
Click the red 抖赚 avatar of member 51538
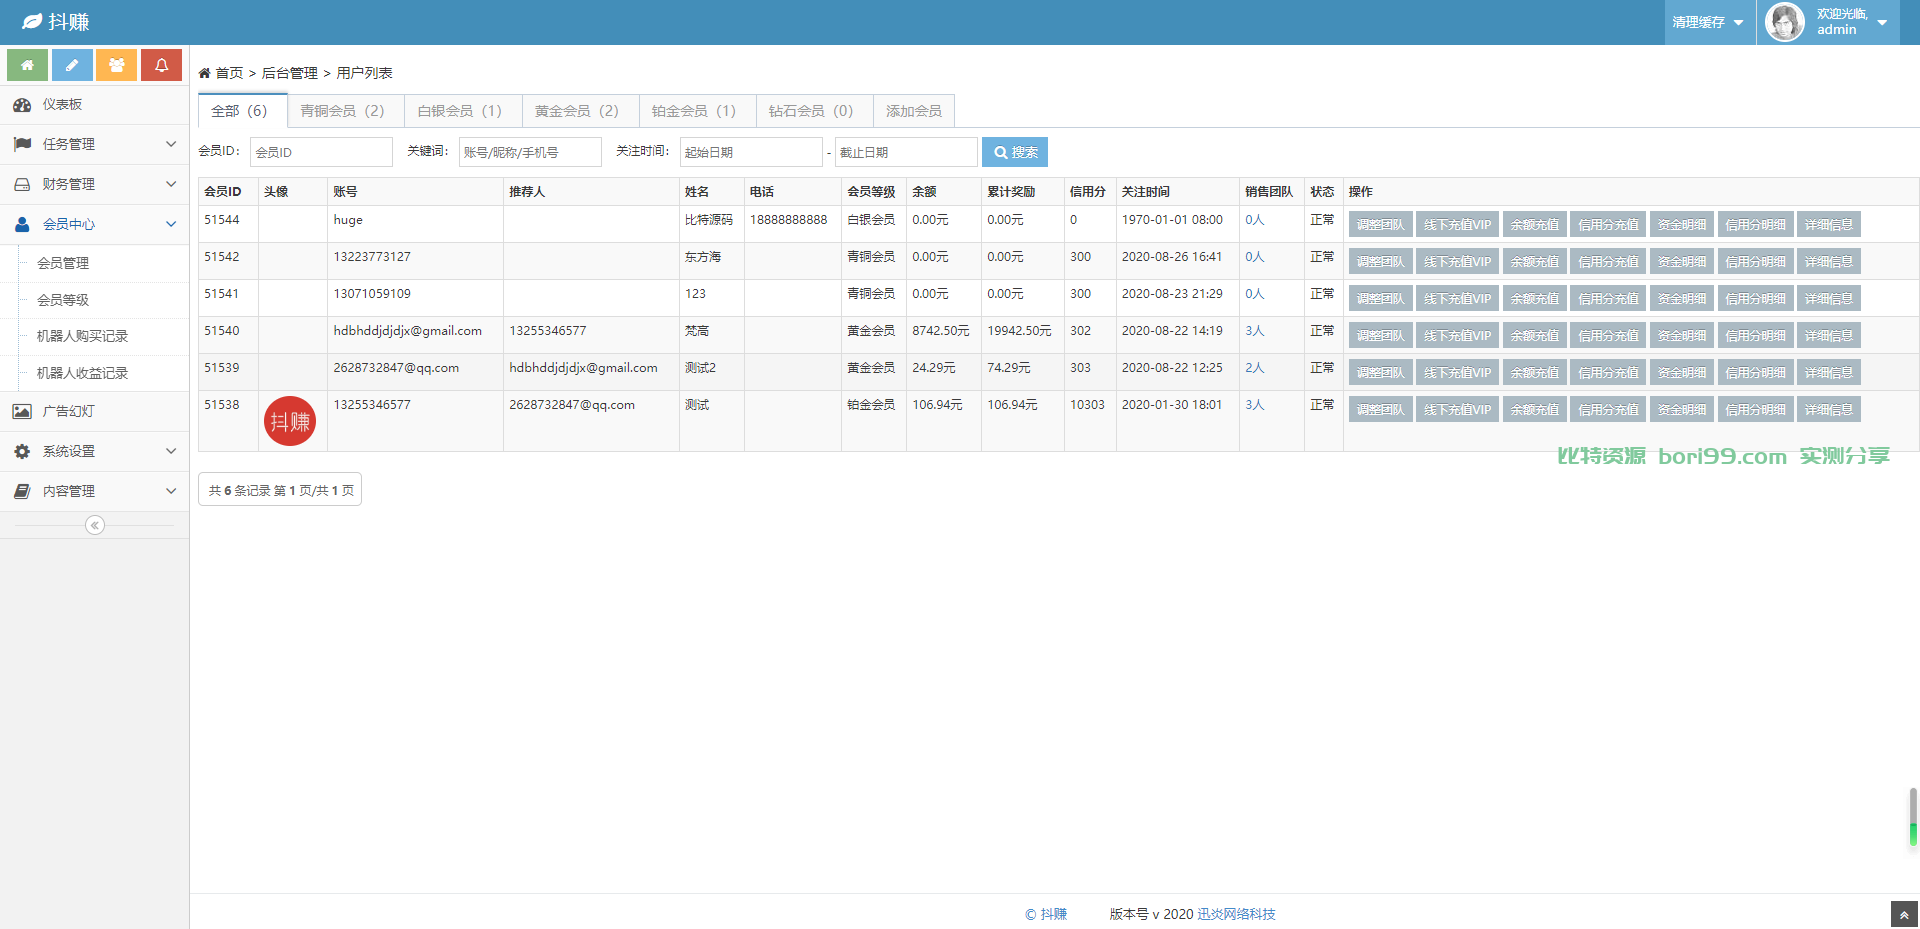click(290, 421)
